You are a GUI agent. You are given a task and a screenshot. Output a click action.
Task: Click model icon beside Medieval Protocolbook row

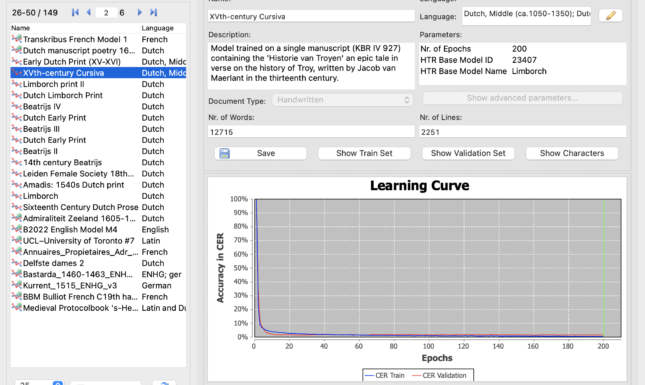coord(16,308)
